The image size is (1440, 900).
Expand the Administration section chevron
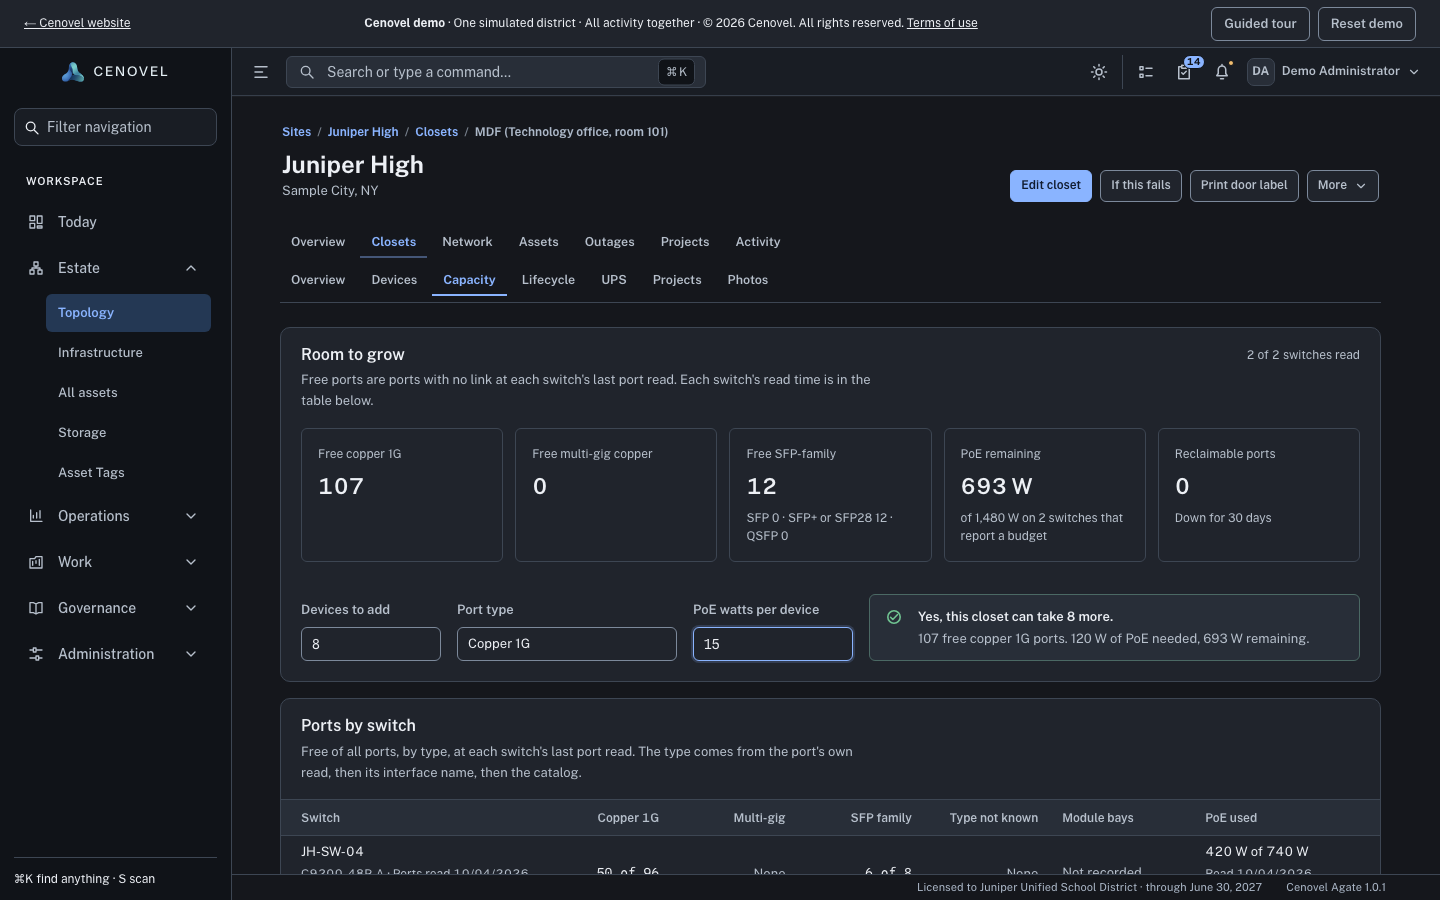pyautogui.click(x=191, y=654)
